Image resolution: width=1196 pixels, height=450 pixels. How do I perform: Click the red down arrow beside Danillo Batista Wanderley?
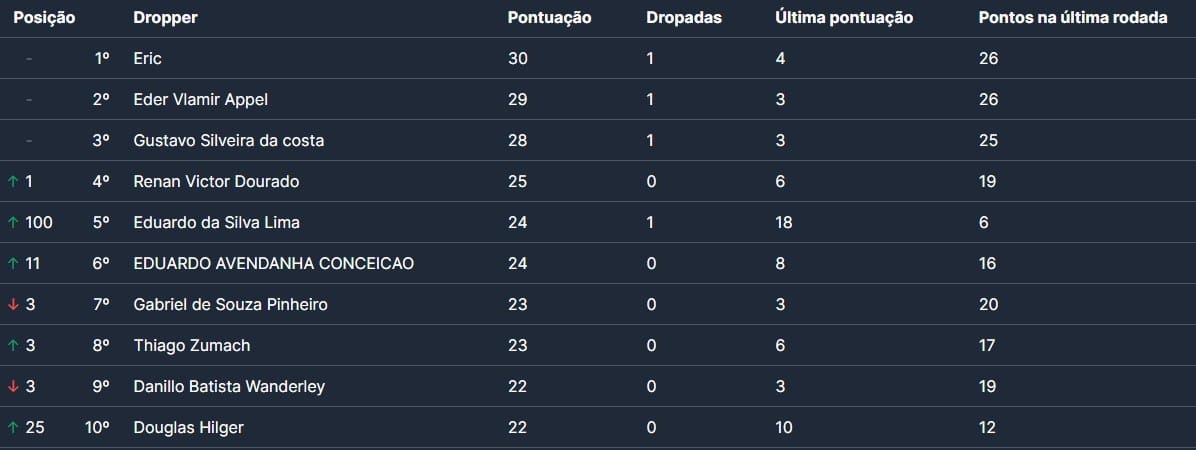pos(13,387)
